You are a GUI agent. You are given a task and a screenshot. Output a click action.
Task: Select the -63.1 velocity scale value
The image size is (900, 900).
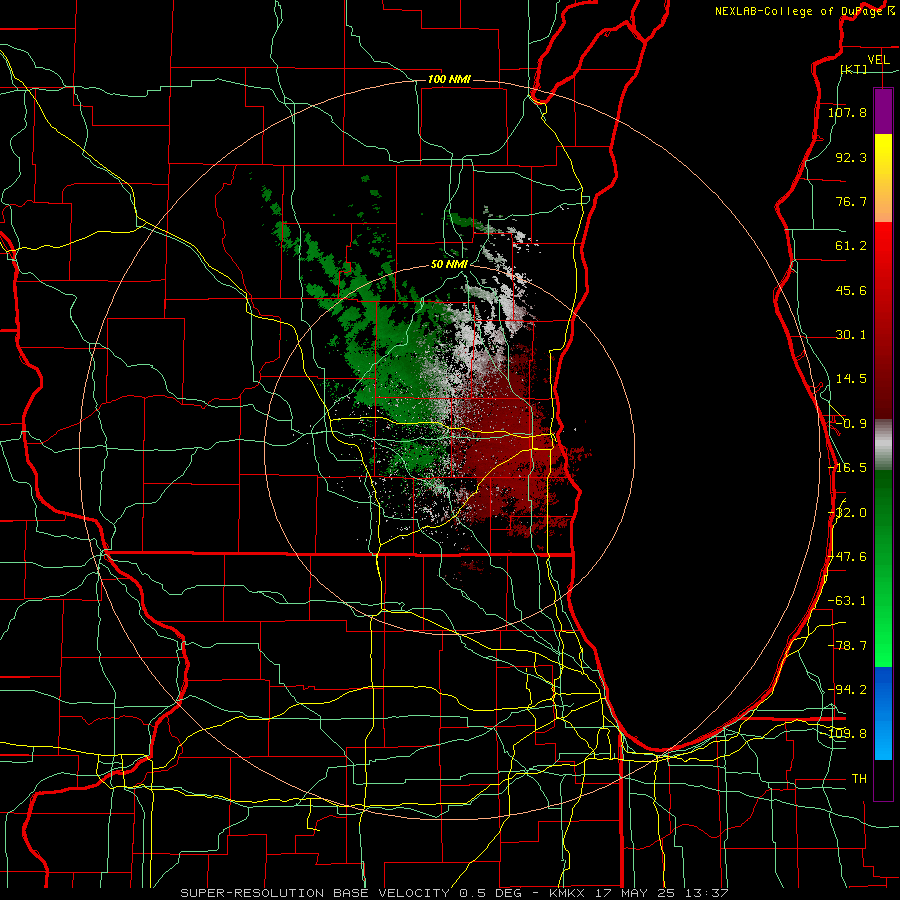(847, 601)
